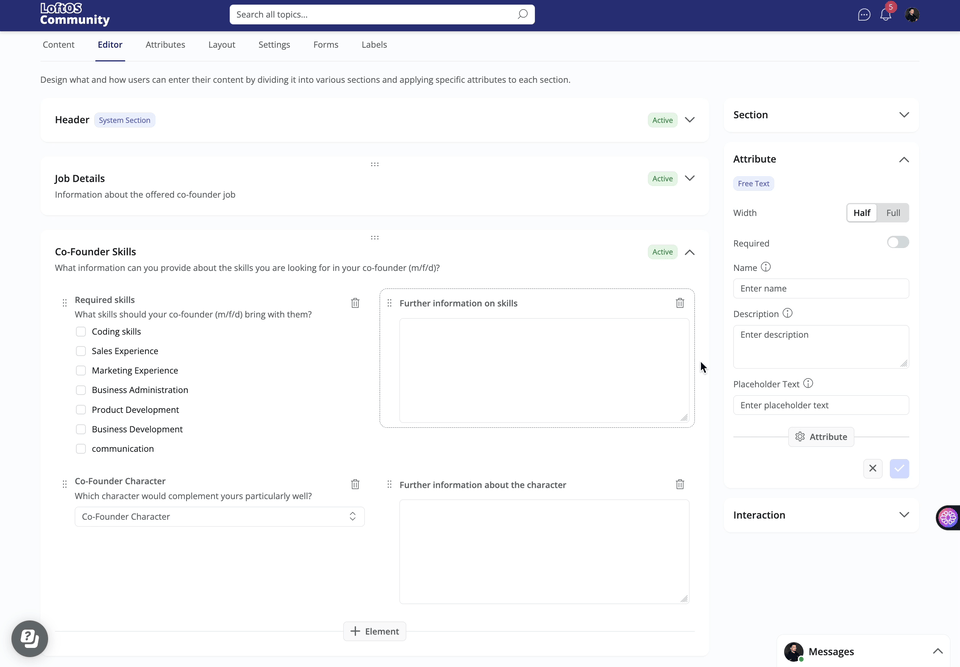960x667 pixels.
Task: Delete the Required skills element
Action: point(355,303)
